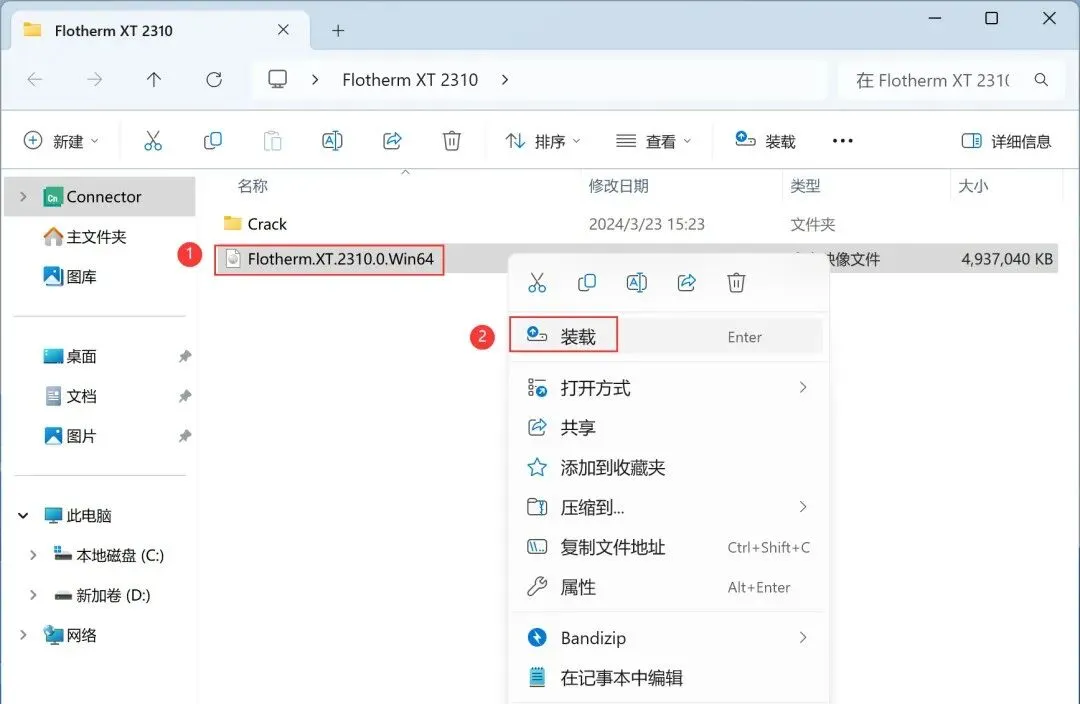Unpin 图片 with its pin icon

pyautogui.click(x=185, y=437)
